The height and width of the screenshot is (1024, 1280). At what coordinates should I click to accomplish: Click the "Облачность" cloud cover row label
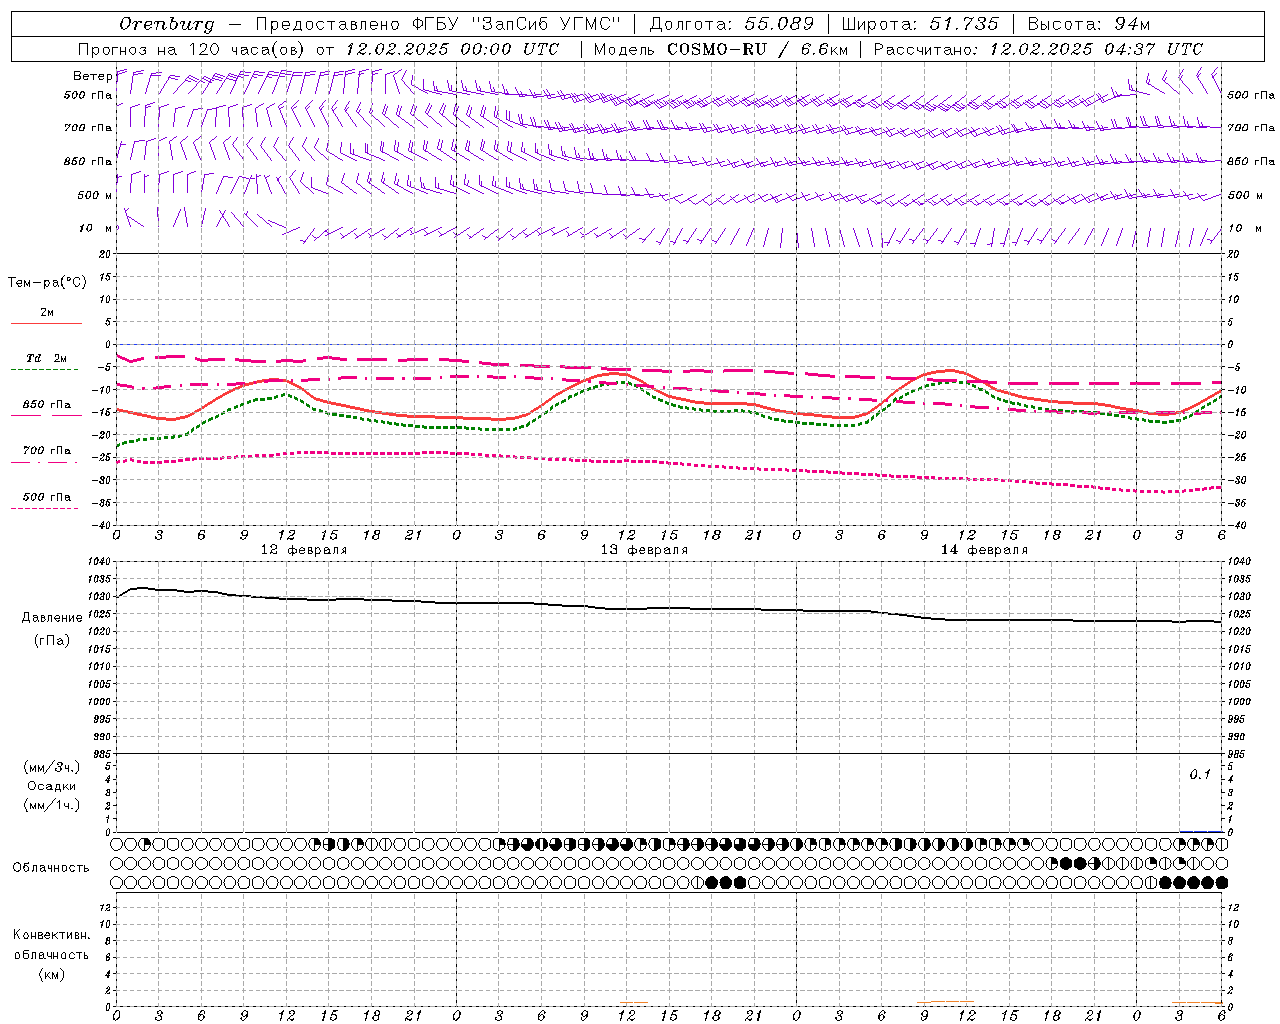[51, 867]
